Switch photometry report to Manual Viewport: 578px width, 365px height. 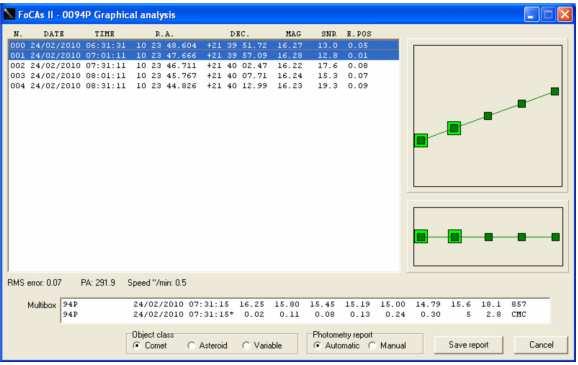387,346
